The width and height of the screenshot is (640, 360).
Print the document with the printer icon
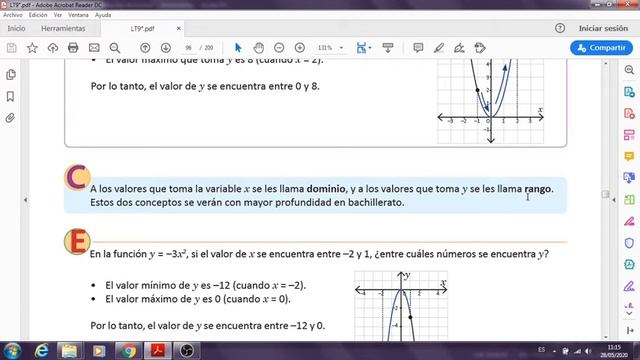(x=73, y=48)
